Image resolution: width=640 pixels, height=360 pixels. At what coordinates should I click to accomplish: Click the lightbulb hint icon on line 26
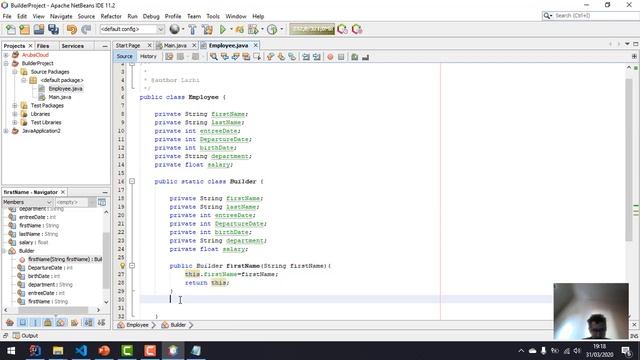click(122, 266)
